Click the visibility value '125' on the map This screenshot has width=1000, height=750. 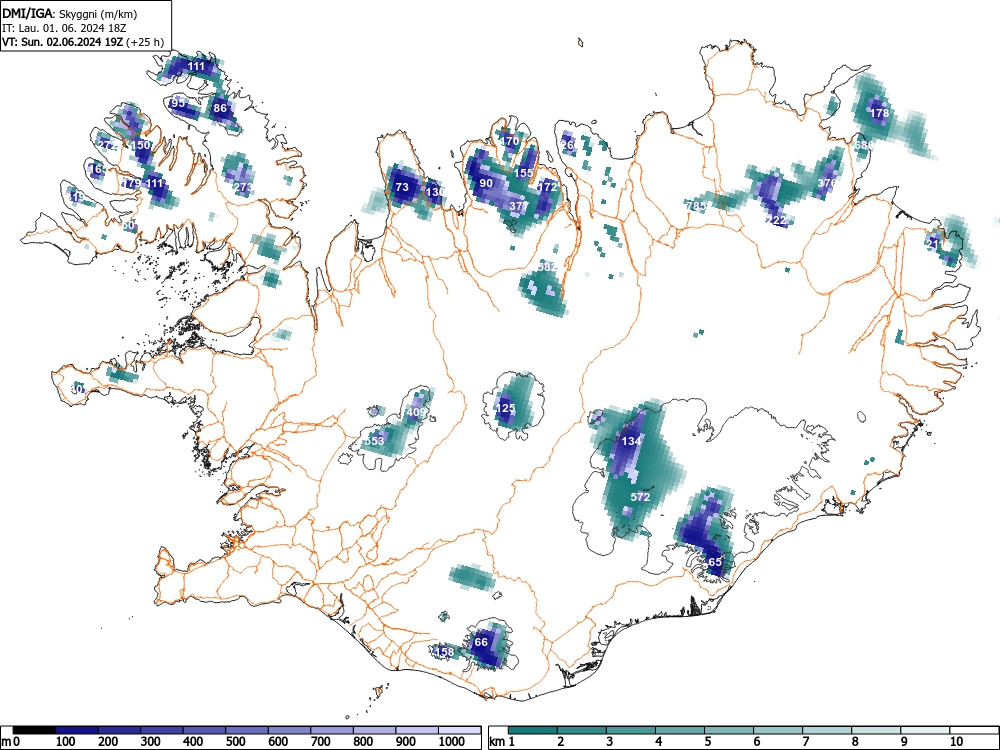coord(505,408)
